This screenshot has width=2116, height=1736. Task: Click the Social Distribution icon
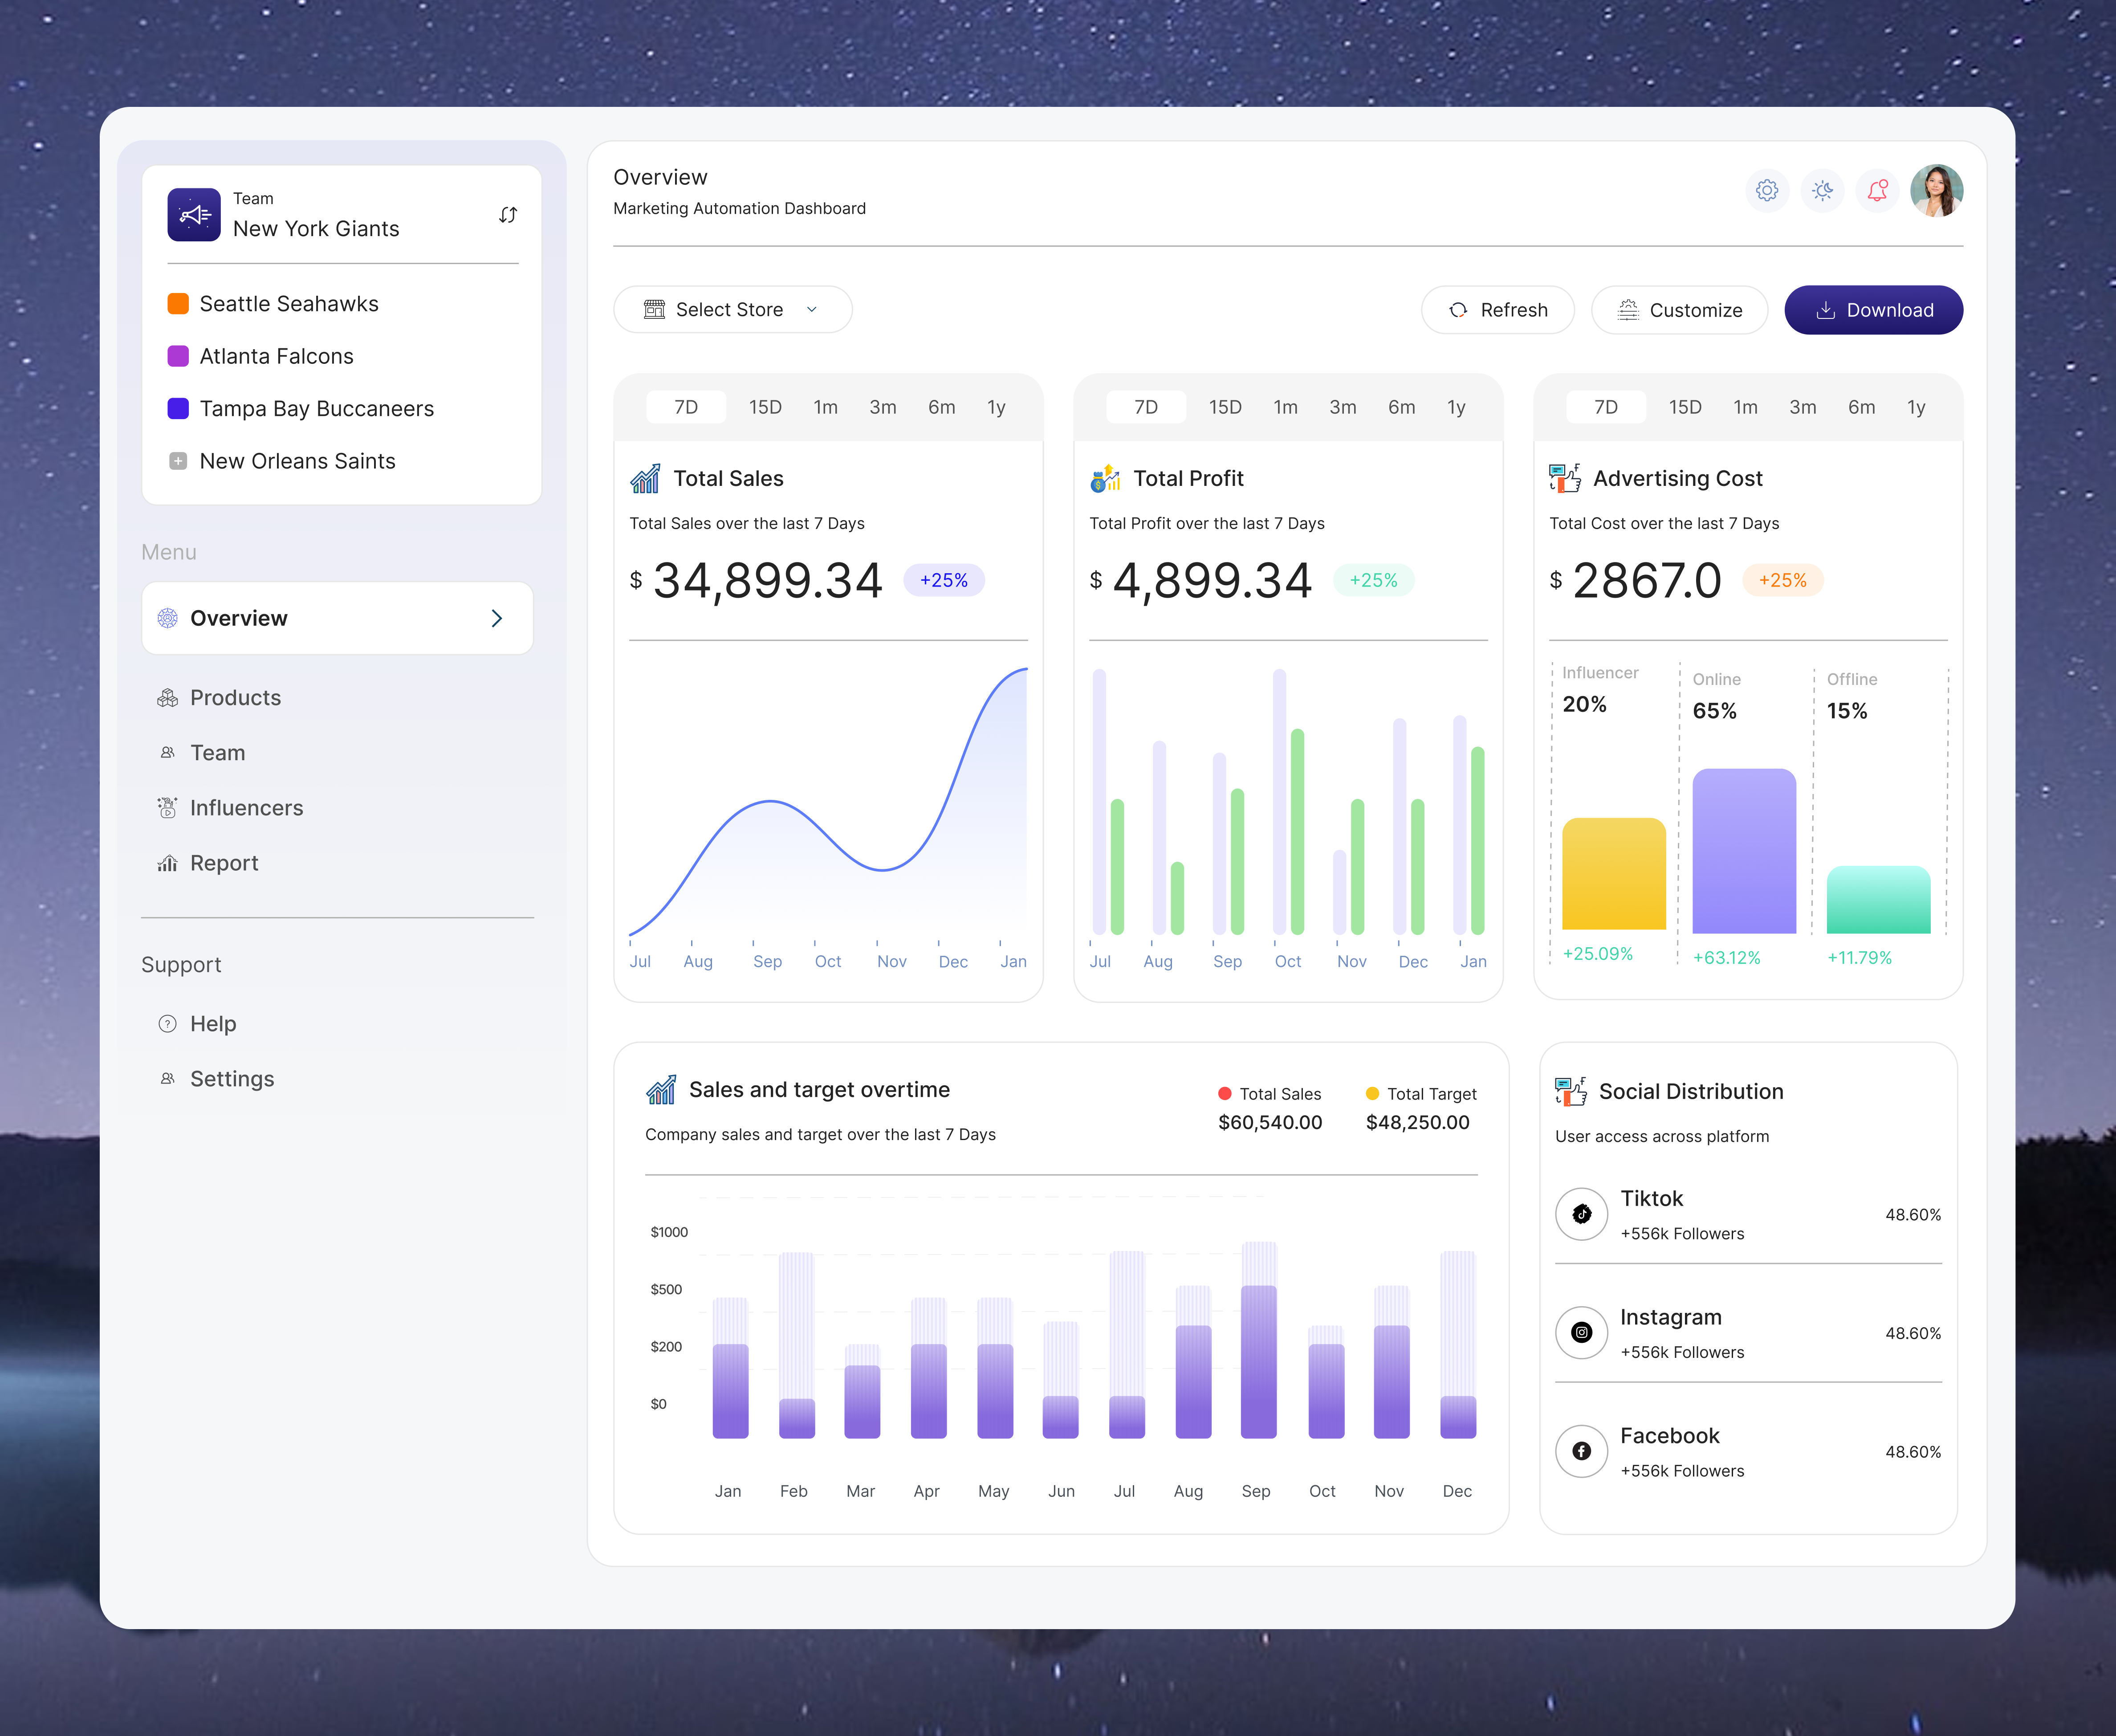coord(1571,1091)
